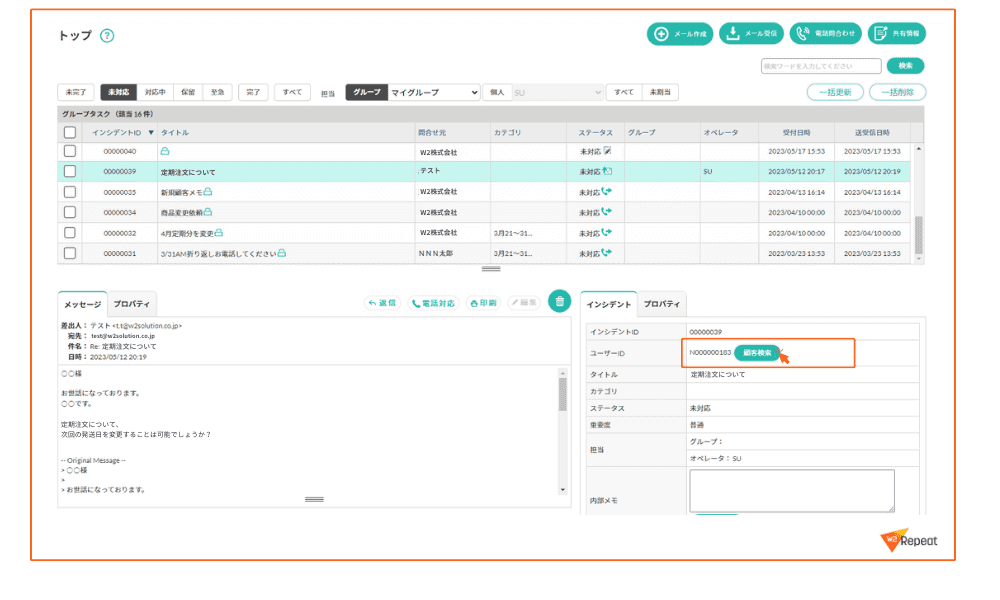Select checkbox for incident 00000031
Viewport: 1000px width, 600px height.
[70, 253]
